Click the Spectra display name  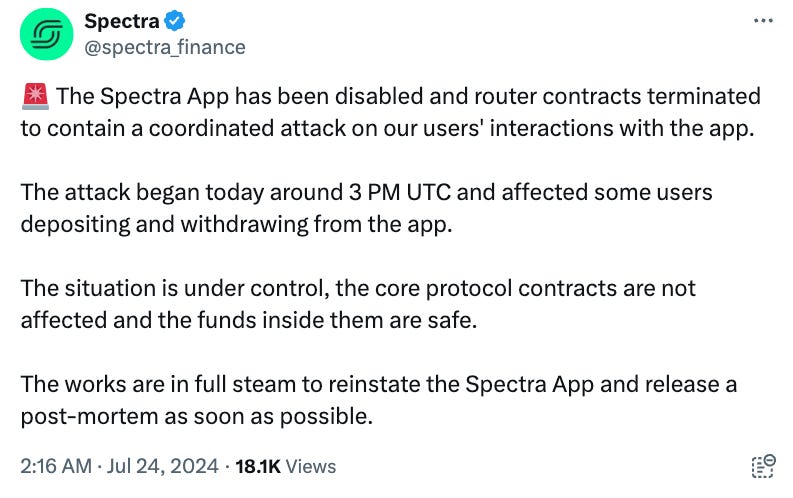click(x=121, y=21)
